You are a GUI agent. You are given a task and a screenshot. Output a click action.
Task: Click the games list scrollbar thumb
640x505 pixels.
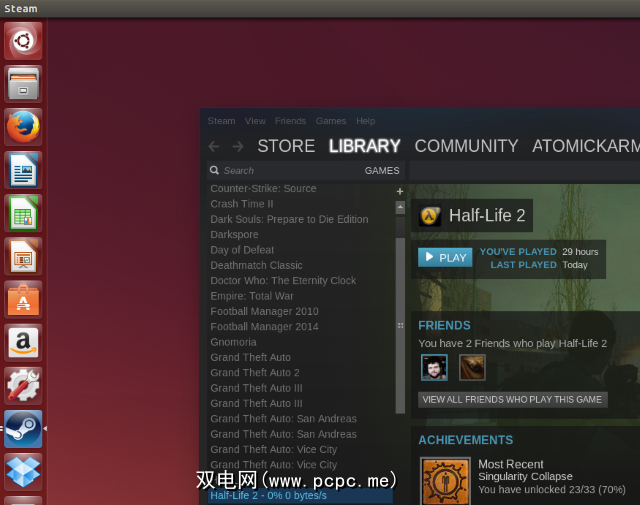coord(400,325)
